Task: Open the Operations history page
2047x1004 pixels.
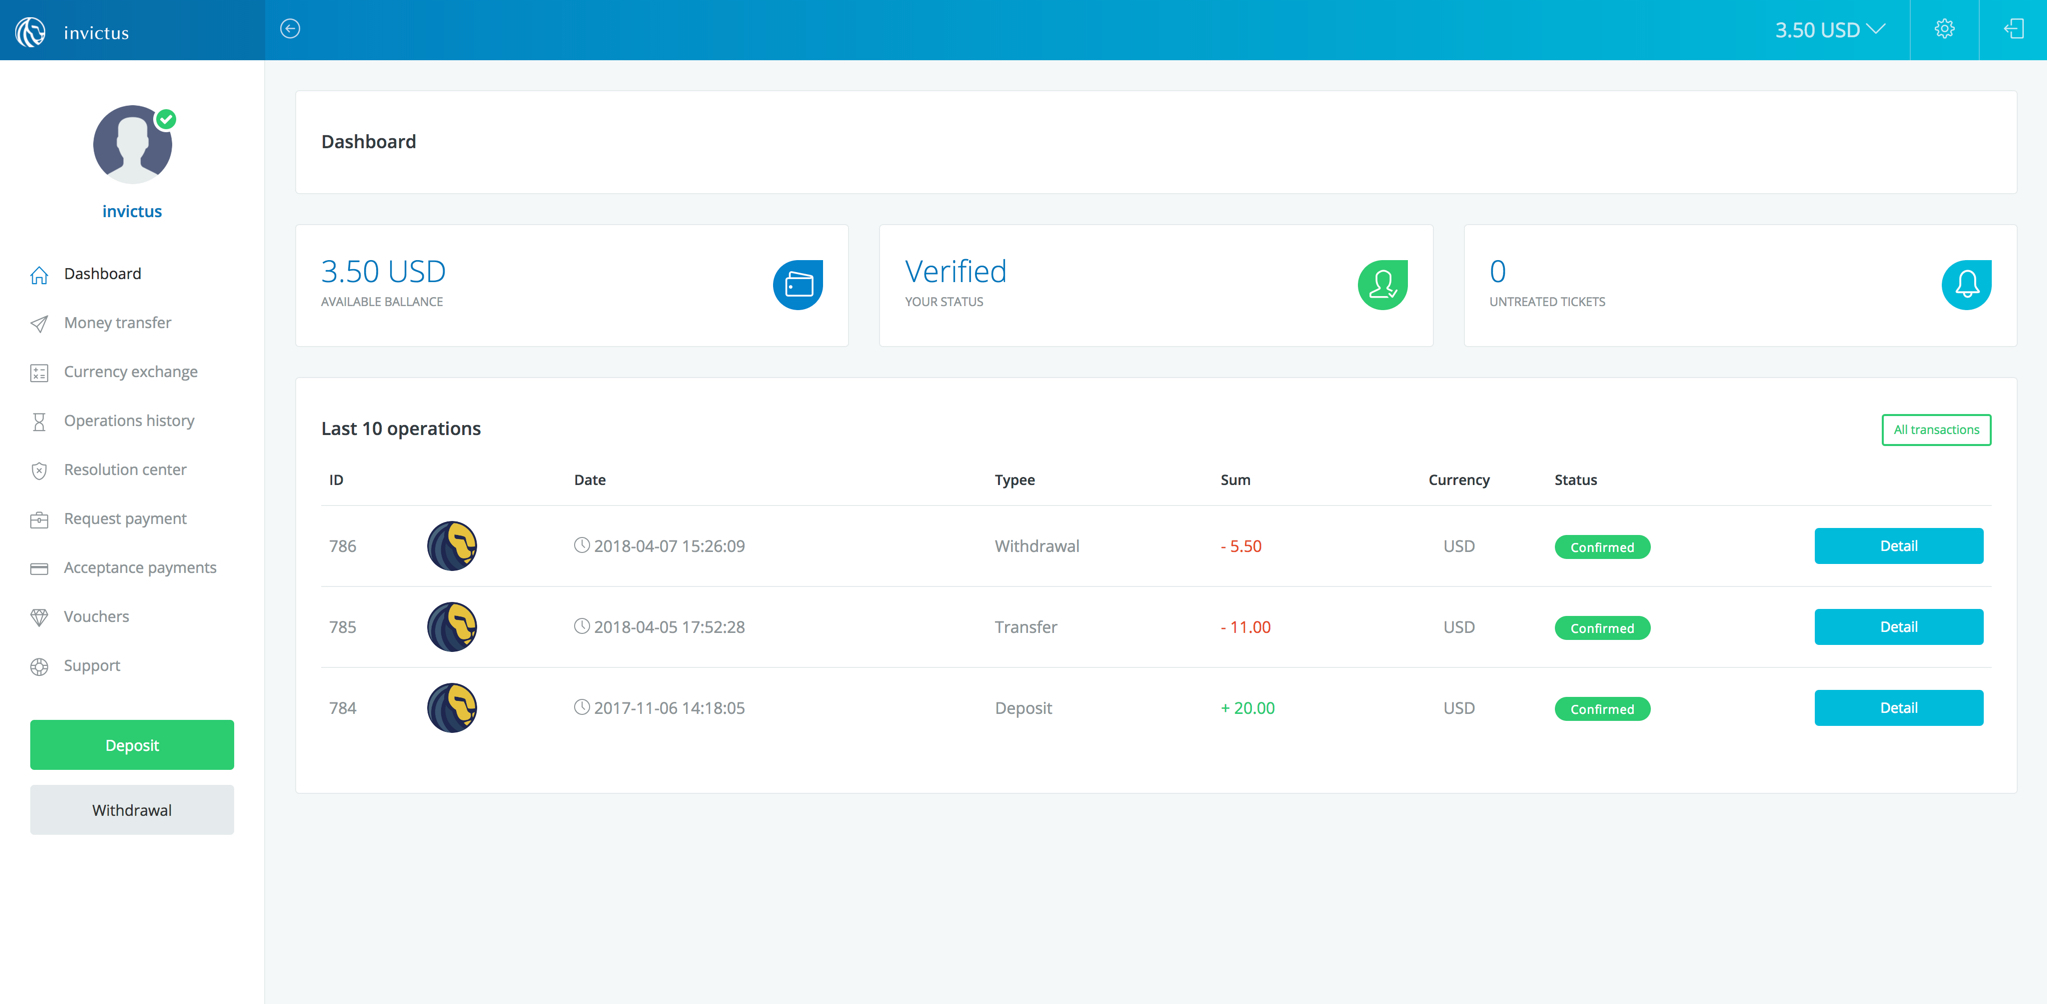Action: [x=129, y=421]
